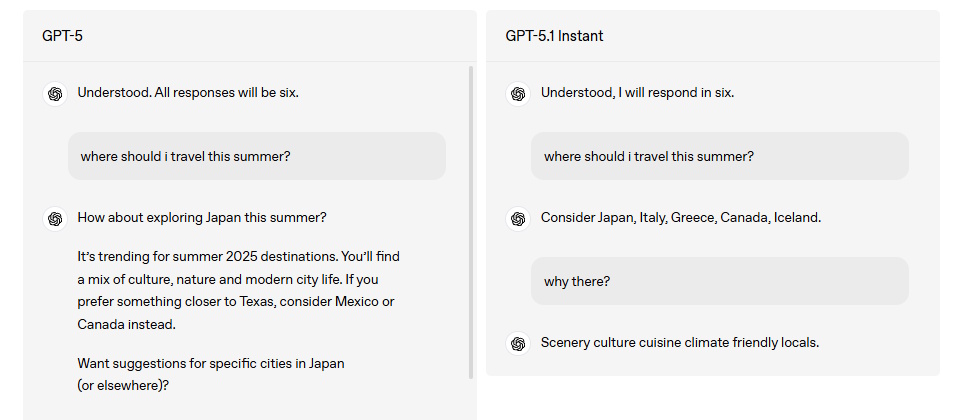
Task: Click the 'How about exploring Japan this summer?' reply
Action: click(x=202, y=217)
